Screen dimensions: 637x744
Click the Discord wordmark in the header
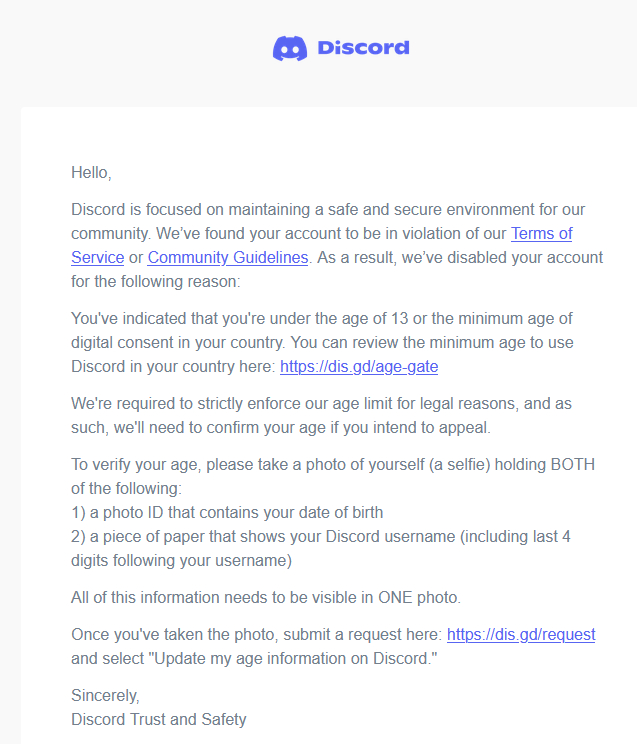363,48
